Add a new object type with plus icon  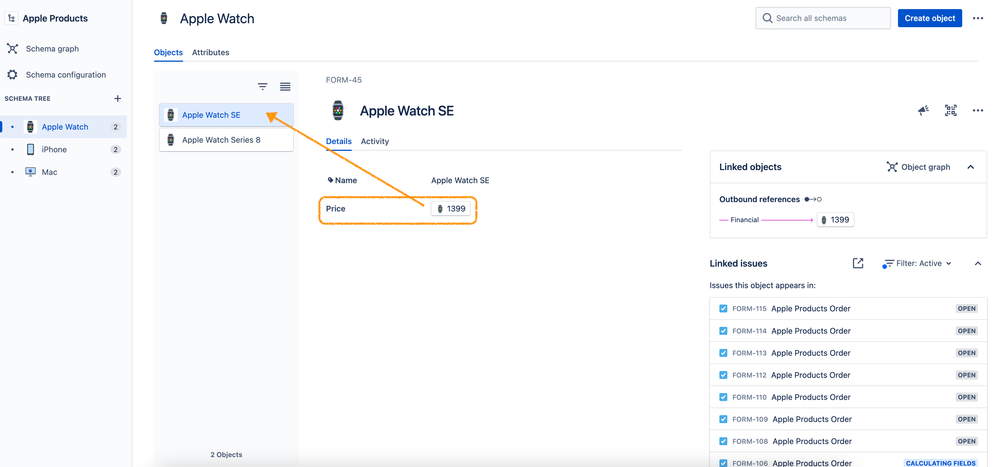pos(117,99)
